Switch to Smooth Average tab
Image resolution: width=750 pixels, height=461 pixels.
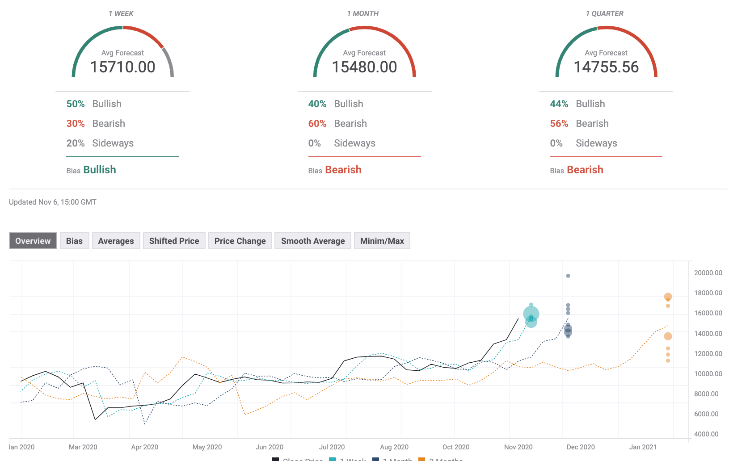313,241
